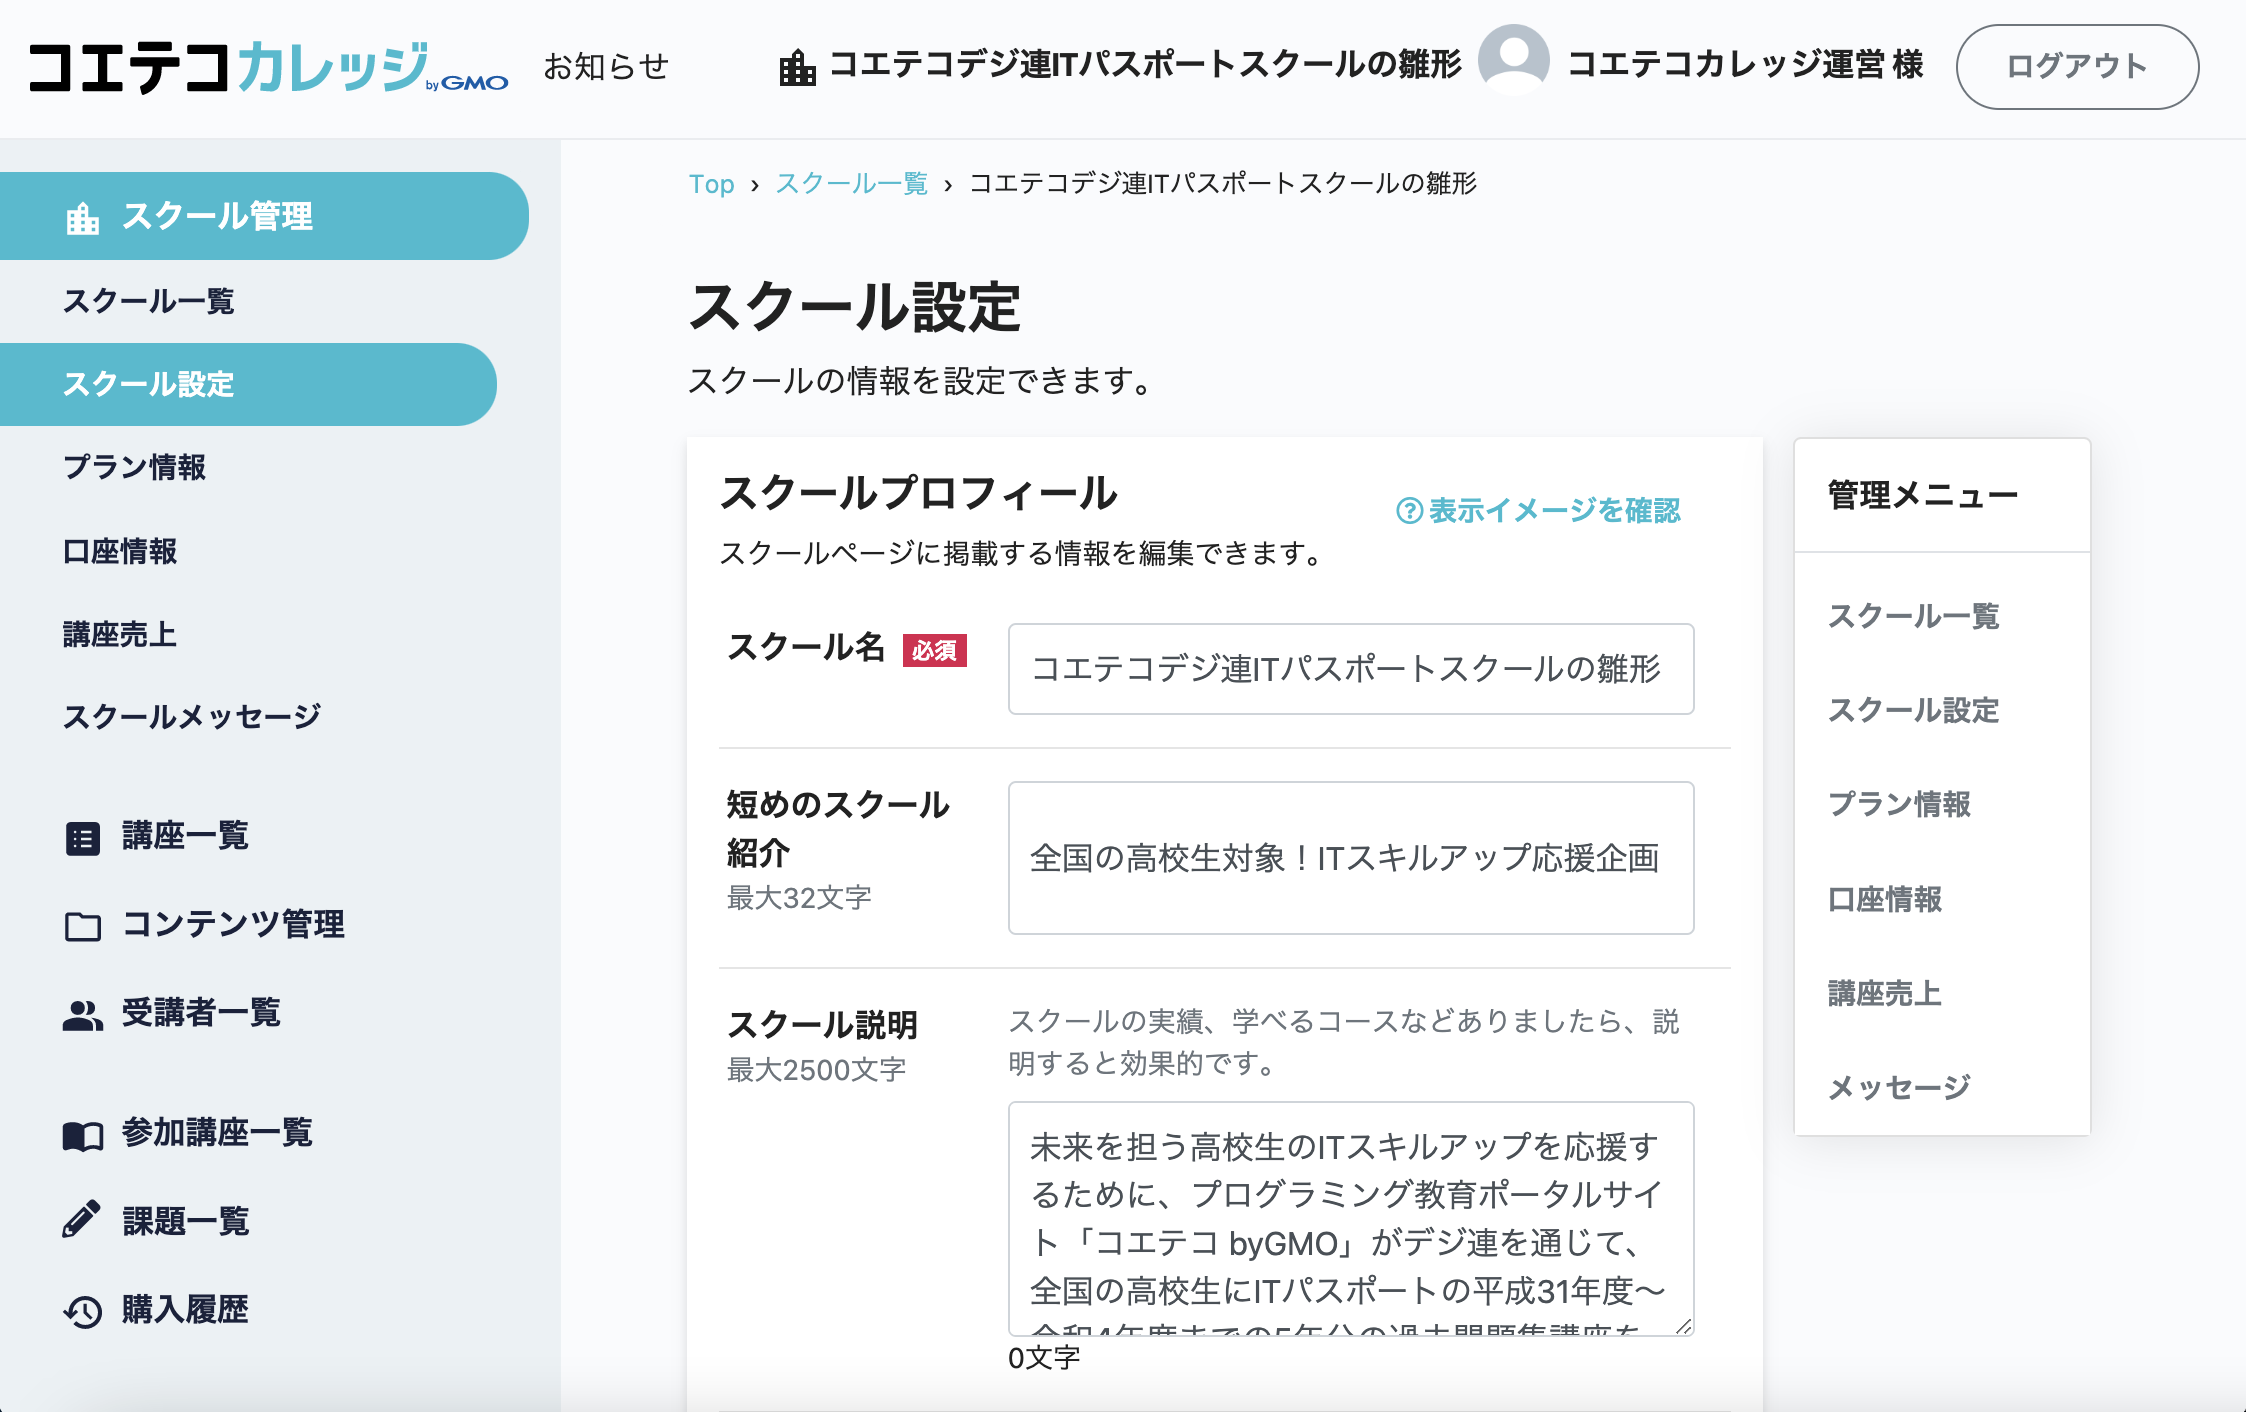2246x1412 pixels.
Task: Click the textarea resize handle of スクール説明
Action: [1683, 1325]
